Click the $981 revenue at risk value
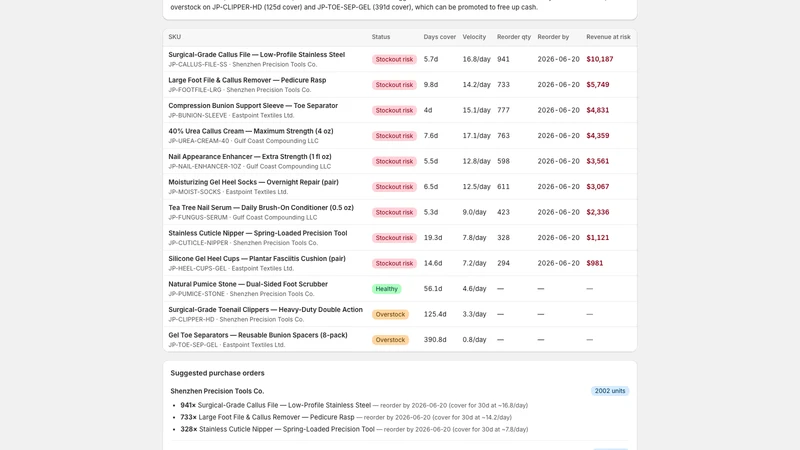Screen dimensions: 800x450 [x=595, y=263]
